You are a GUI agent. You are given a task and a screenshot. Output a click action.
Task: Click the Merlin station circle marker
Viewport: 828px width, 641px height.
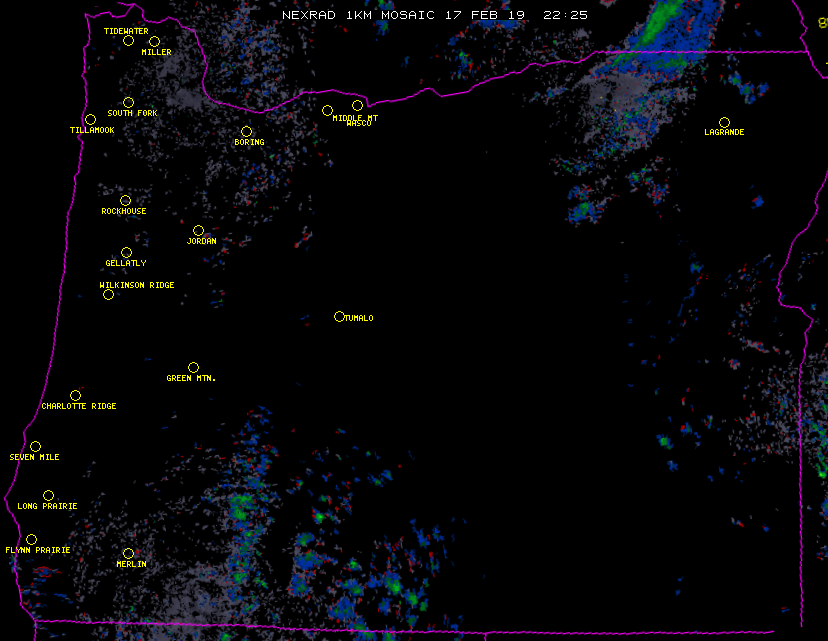click(x=128, y=553)
